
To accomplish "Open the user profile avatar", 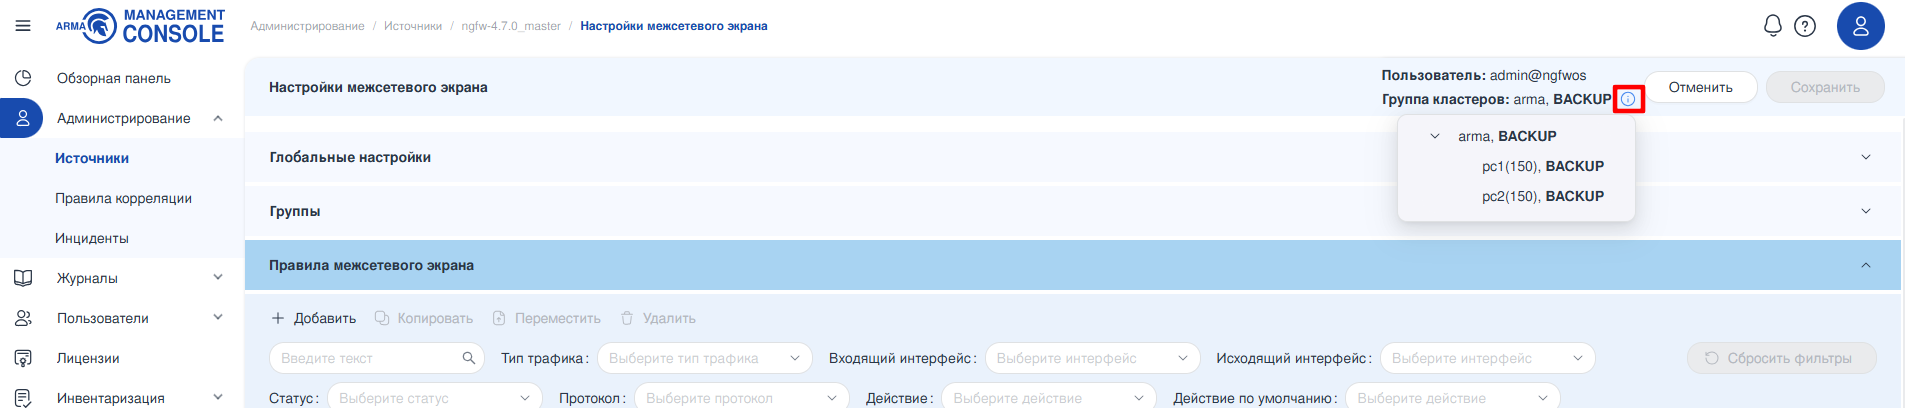I will 1860,26.
